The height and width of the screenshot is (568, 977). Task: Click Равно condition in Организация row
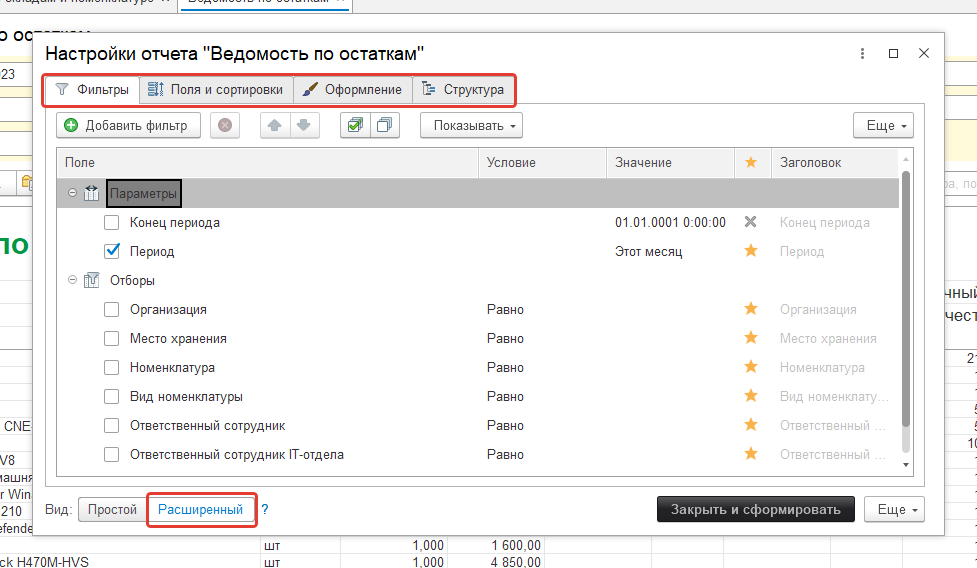click(505, 310)
